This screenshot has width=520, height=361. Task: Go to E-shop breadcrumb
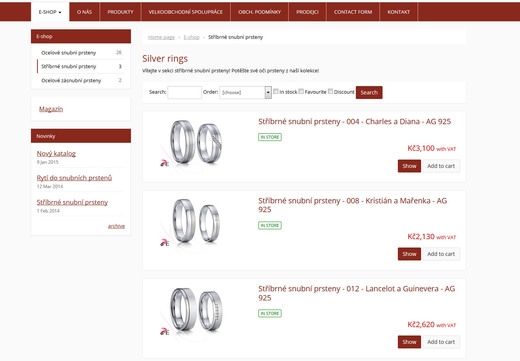pos(191,37)
